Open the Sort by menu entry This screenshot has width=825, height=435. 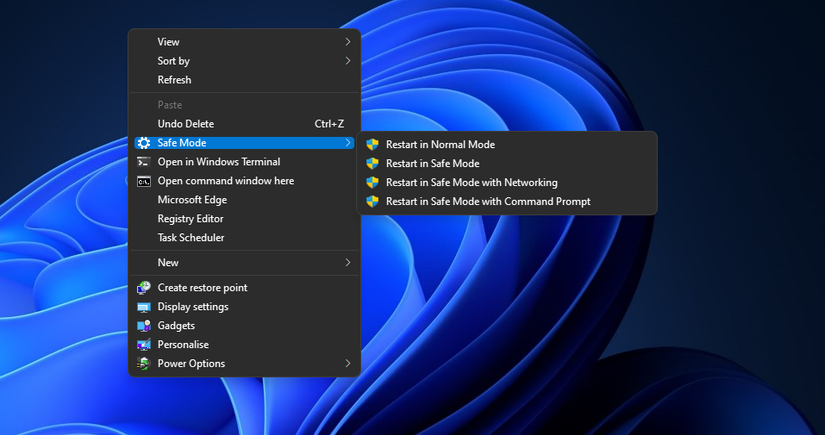pyautogui.click(x=244, y=61)
